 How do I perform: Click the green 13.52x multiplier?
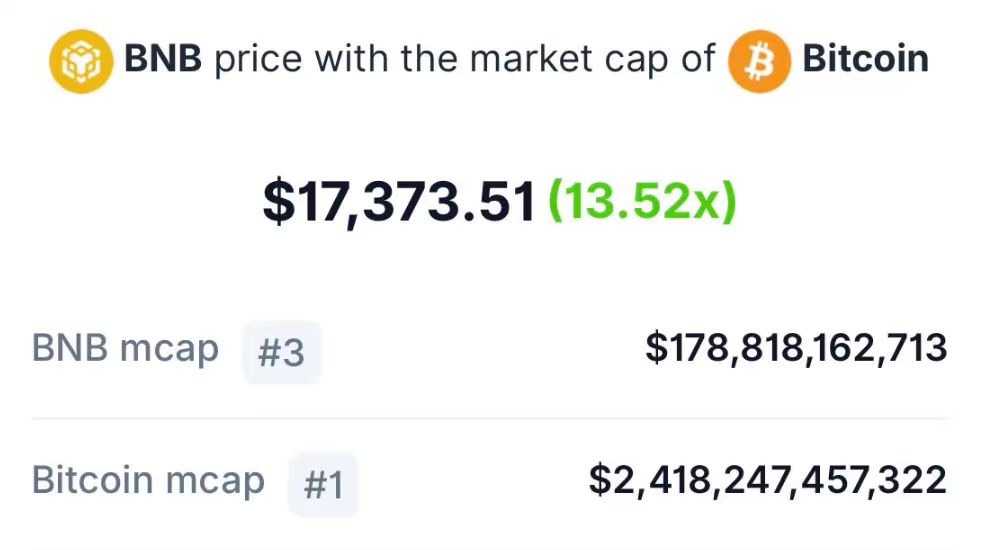[643, 201]
